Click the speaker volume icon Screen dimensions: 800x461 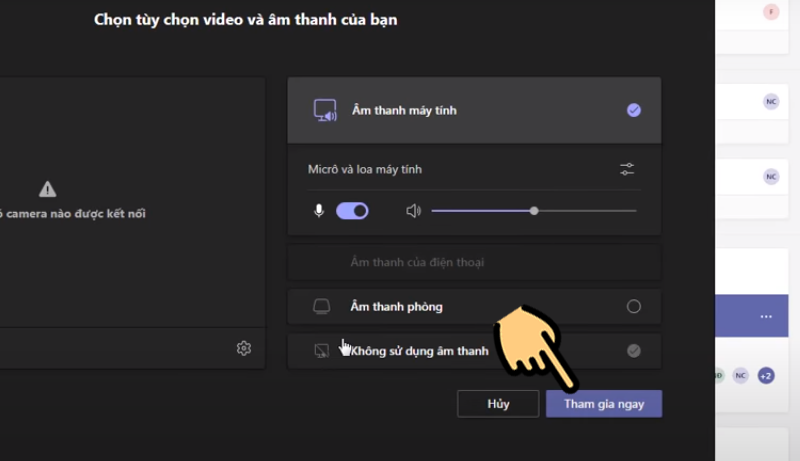coord(413,211)
